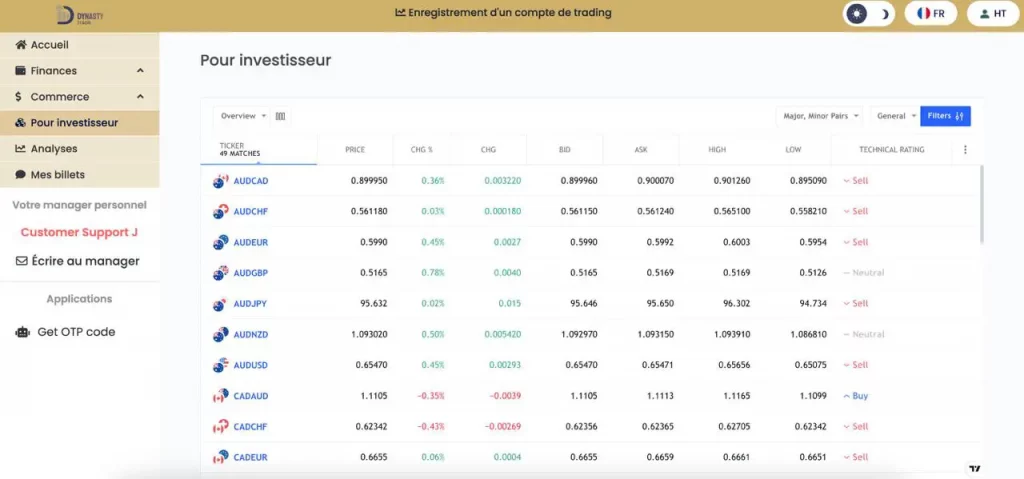Screen dimensions: 1024x479
Task: Click the AUDGBP flag pair icon
Action: (221, 273)
